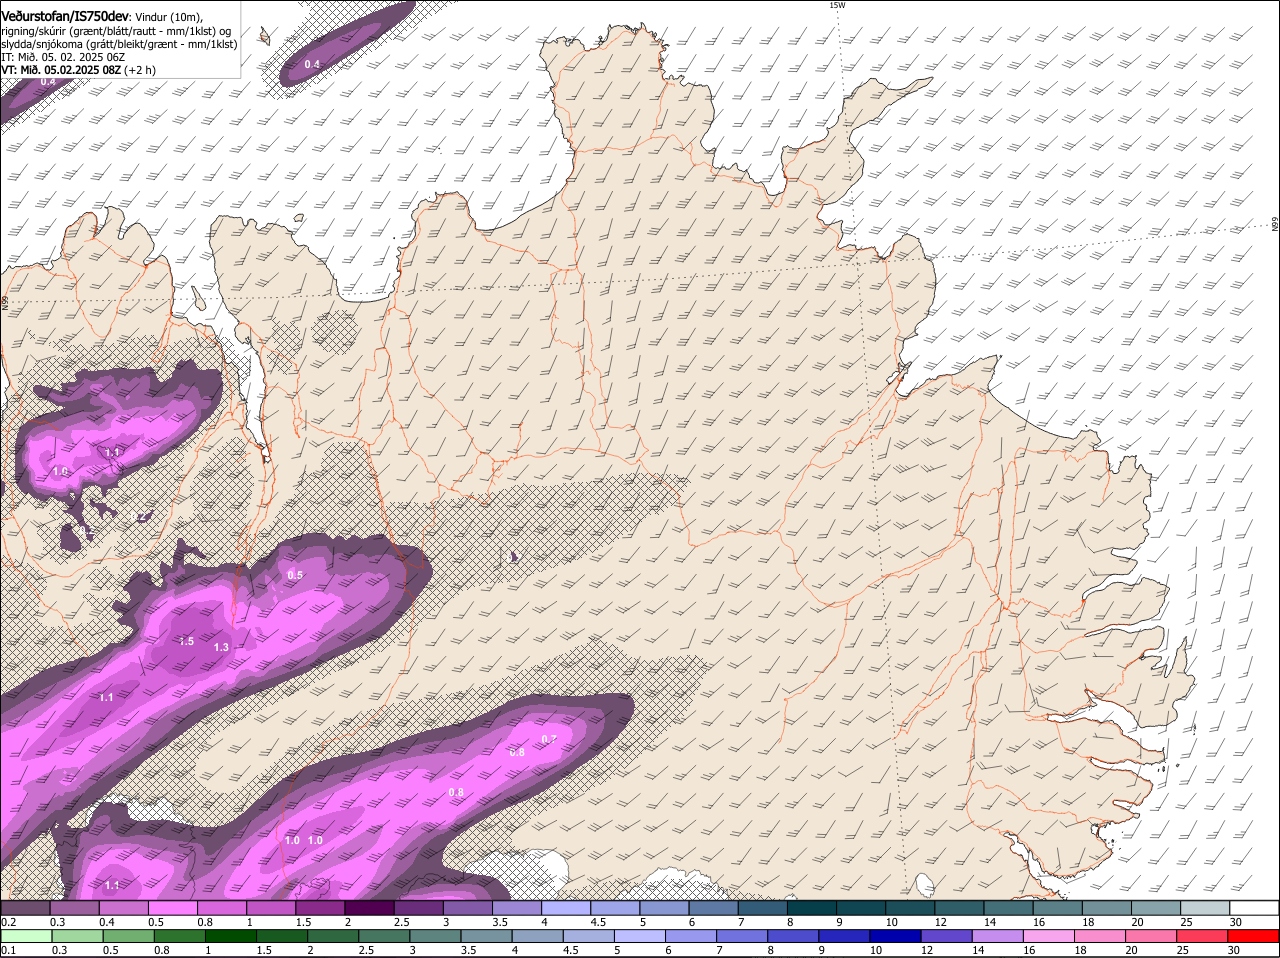Click the 1.3 precipitation value on the map
This screenshot has height=958, width=1280.
point(221,648)
